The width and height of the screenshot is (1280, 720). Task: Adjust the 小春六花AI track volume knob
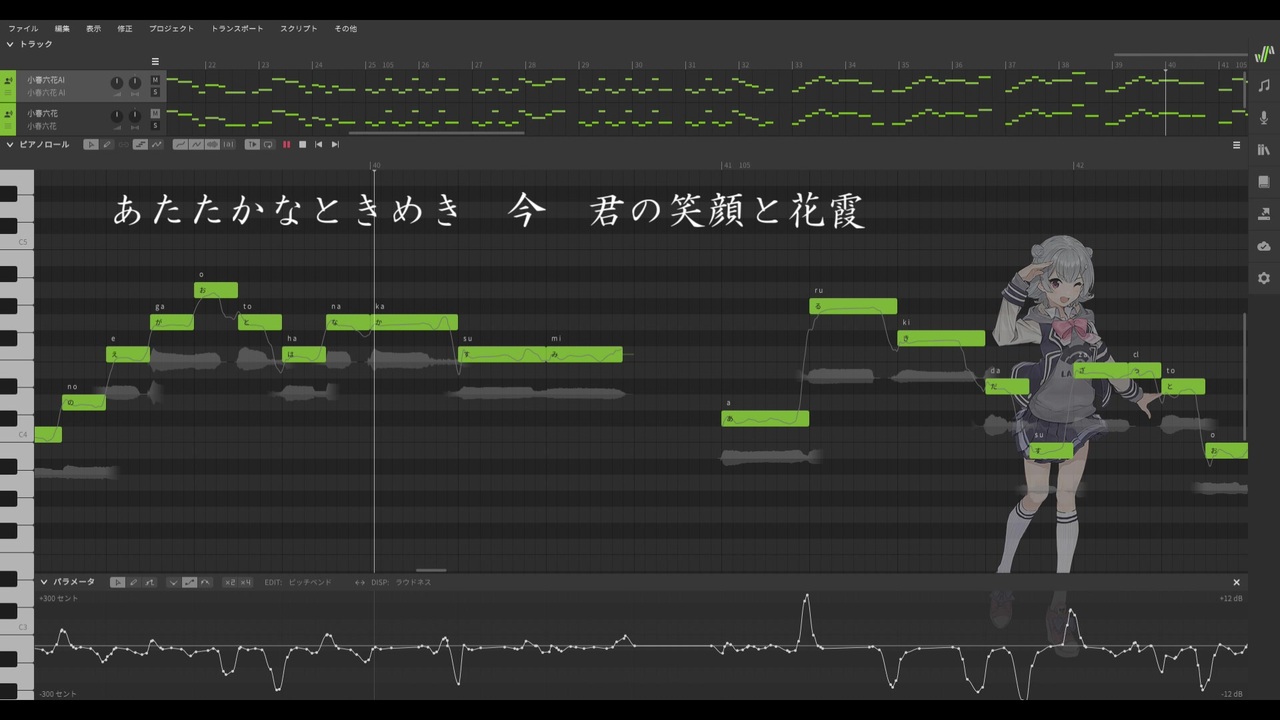click(x=117, y=82)
